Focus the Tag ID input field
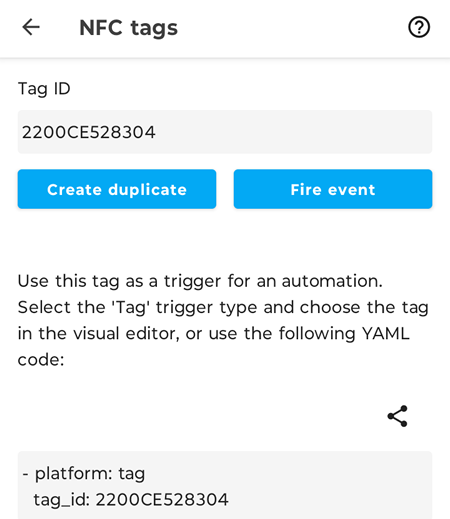Viewport: 450px width, 519px height. (x=225, y=132)
